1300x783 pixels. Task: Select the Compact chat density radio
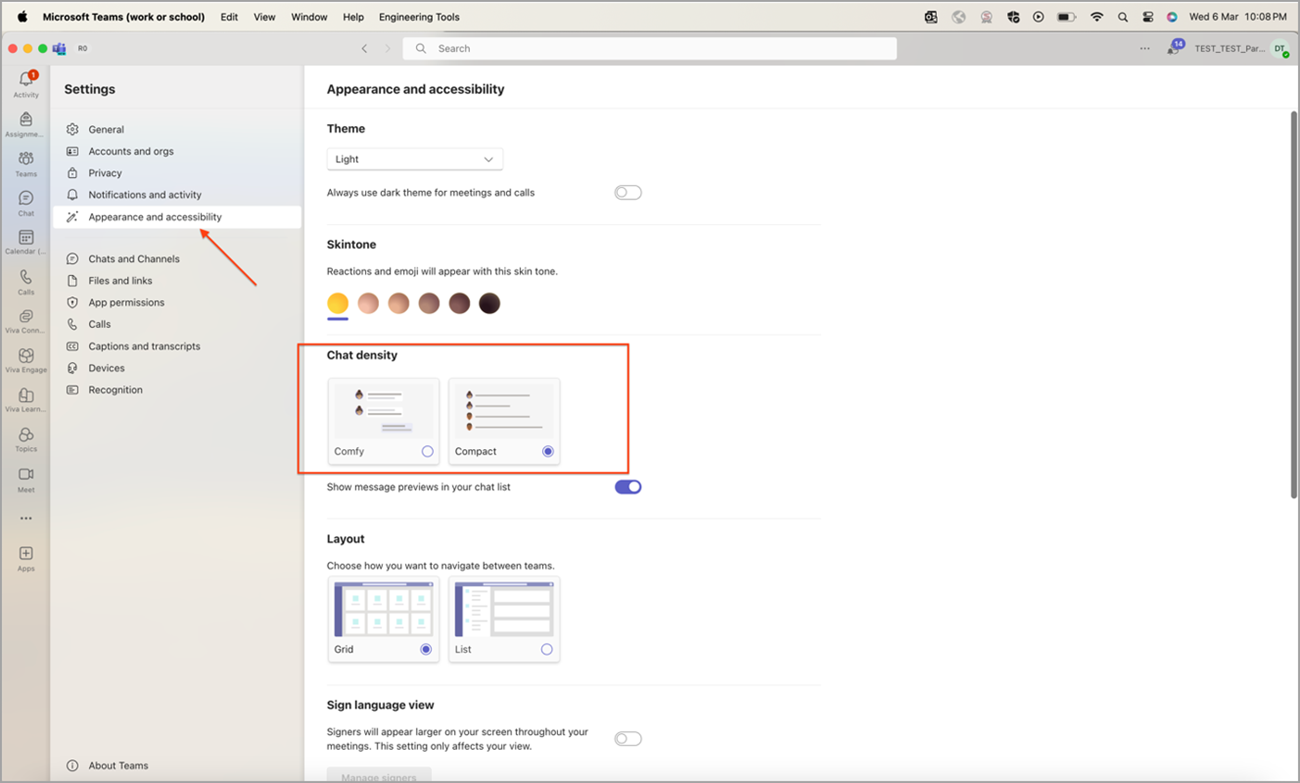pyautogui.click(x=548, y=452)
